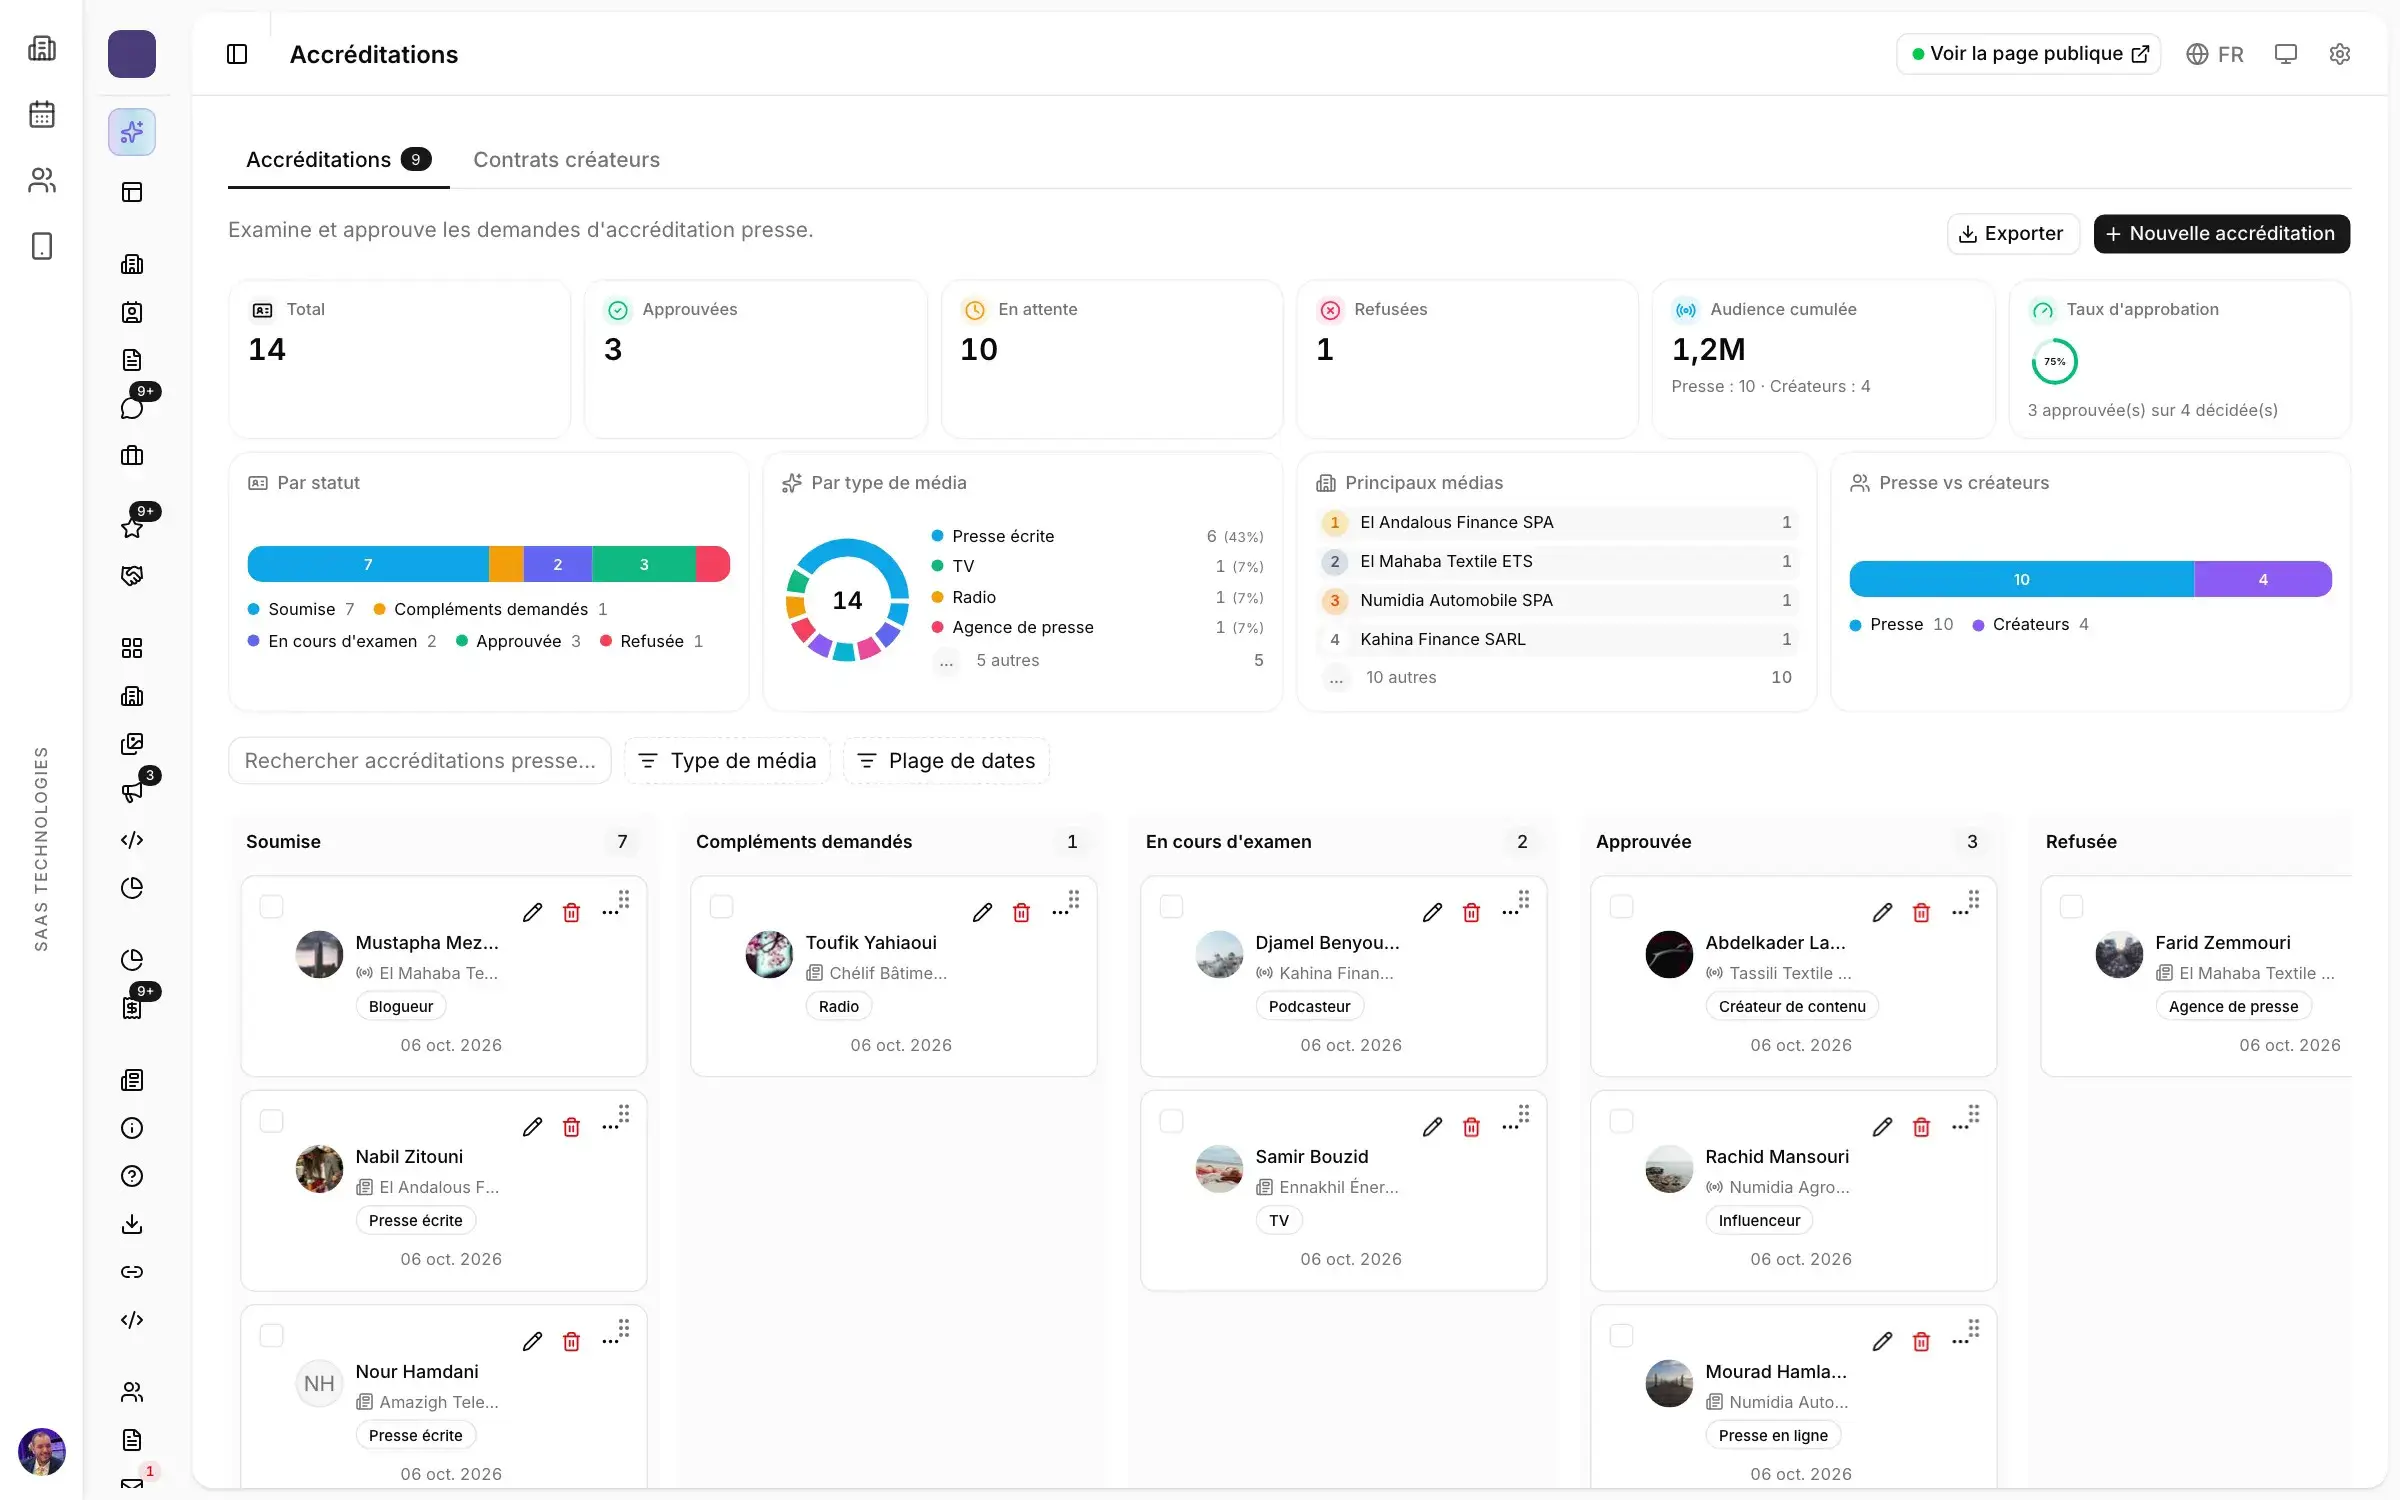2400x1500 pixels.
Task: Open the Type de média filter
Action: pos(727,761)
